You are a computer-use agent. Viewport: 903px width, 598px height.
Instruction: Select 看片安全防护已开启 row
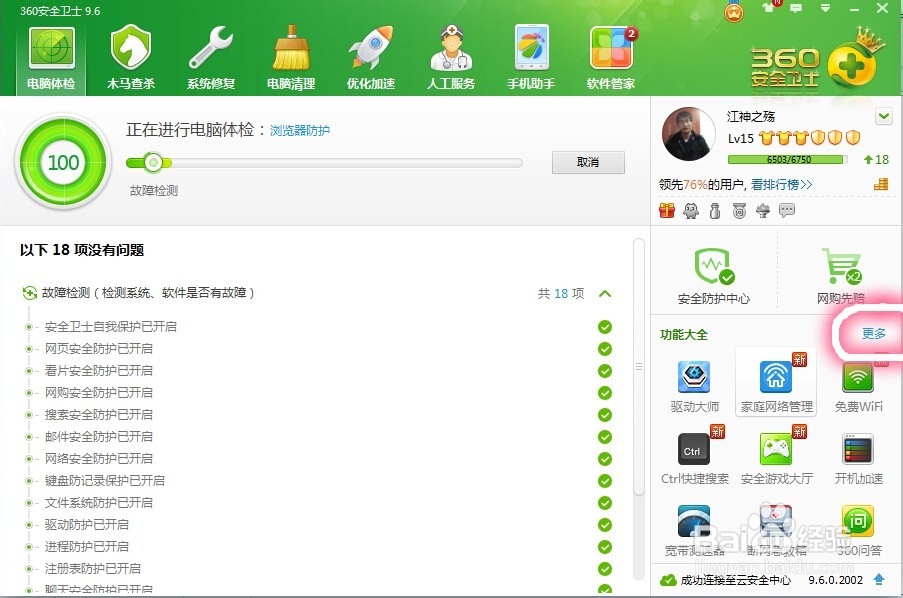click(x=320, y=370)
